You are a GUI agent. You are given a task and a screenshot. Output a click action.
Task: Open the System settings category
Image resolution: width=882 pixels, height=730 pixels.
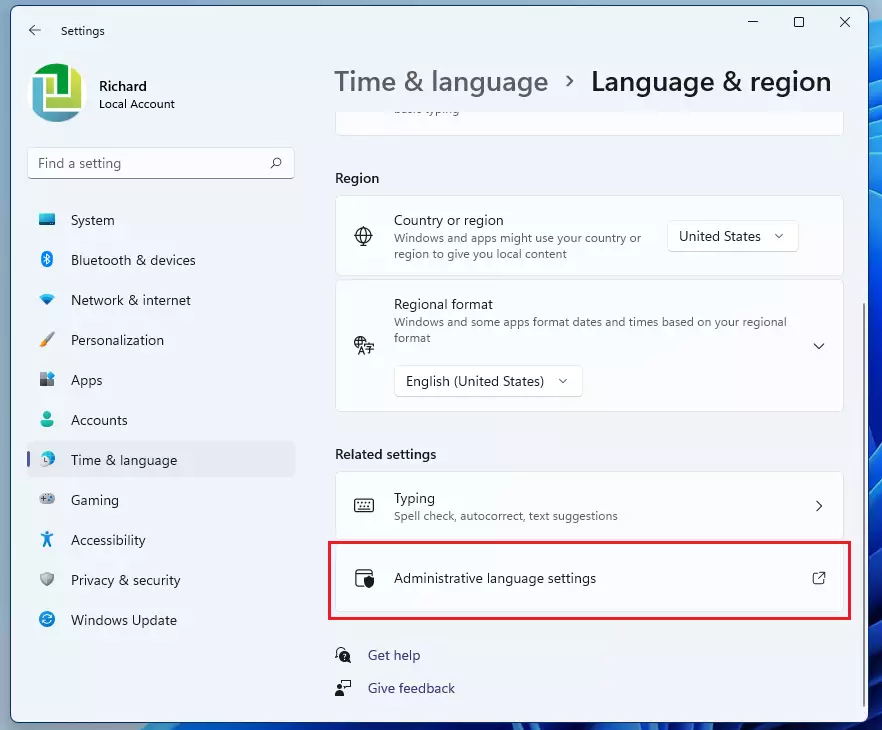point(161,220)
